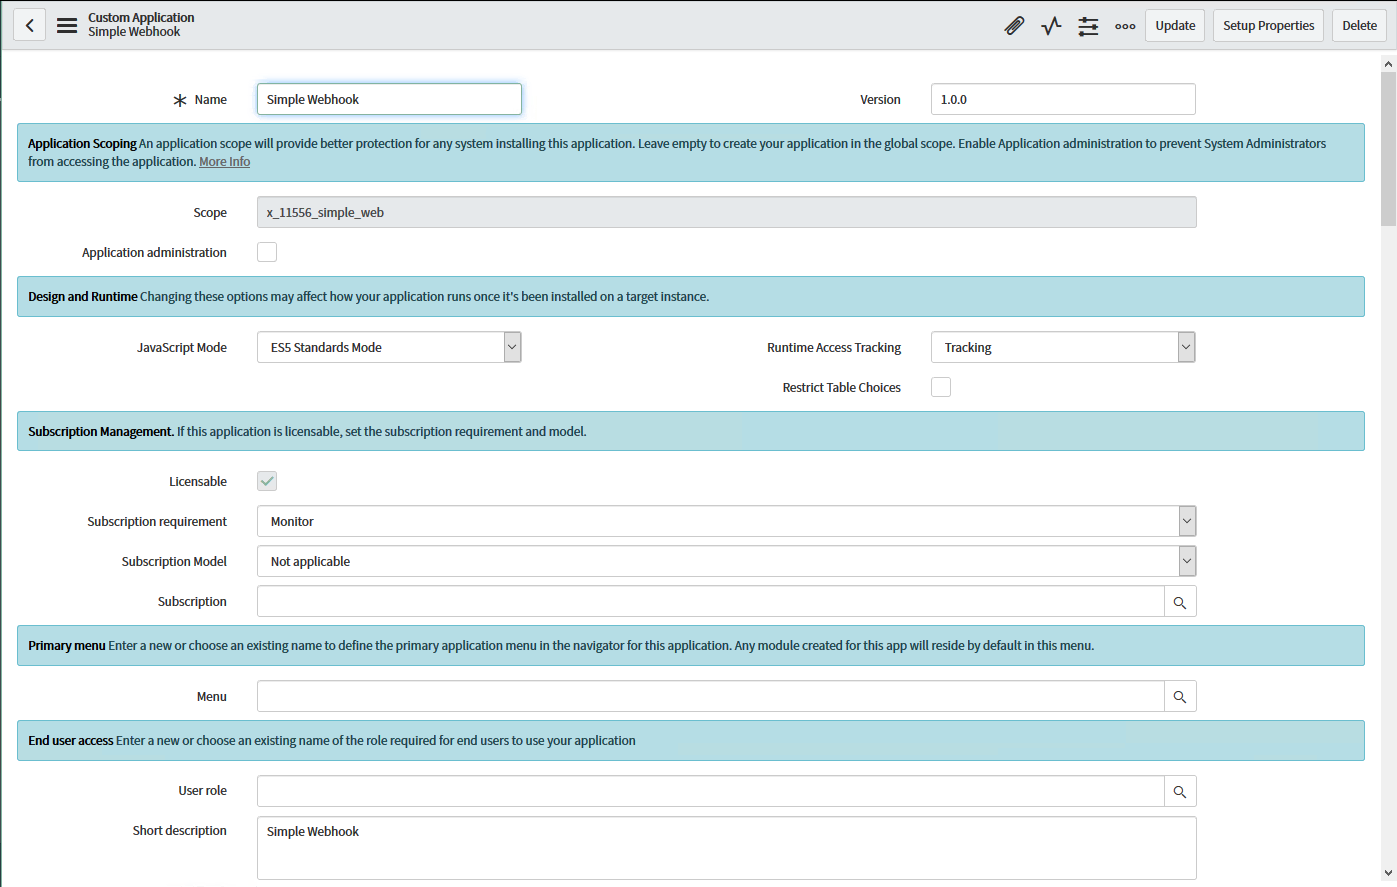Click the more options ellipsis icon
Screen dimensions: 1397x887
tap(1125, 26)
